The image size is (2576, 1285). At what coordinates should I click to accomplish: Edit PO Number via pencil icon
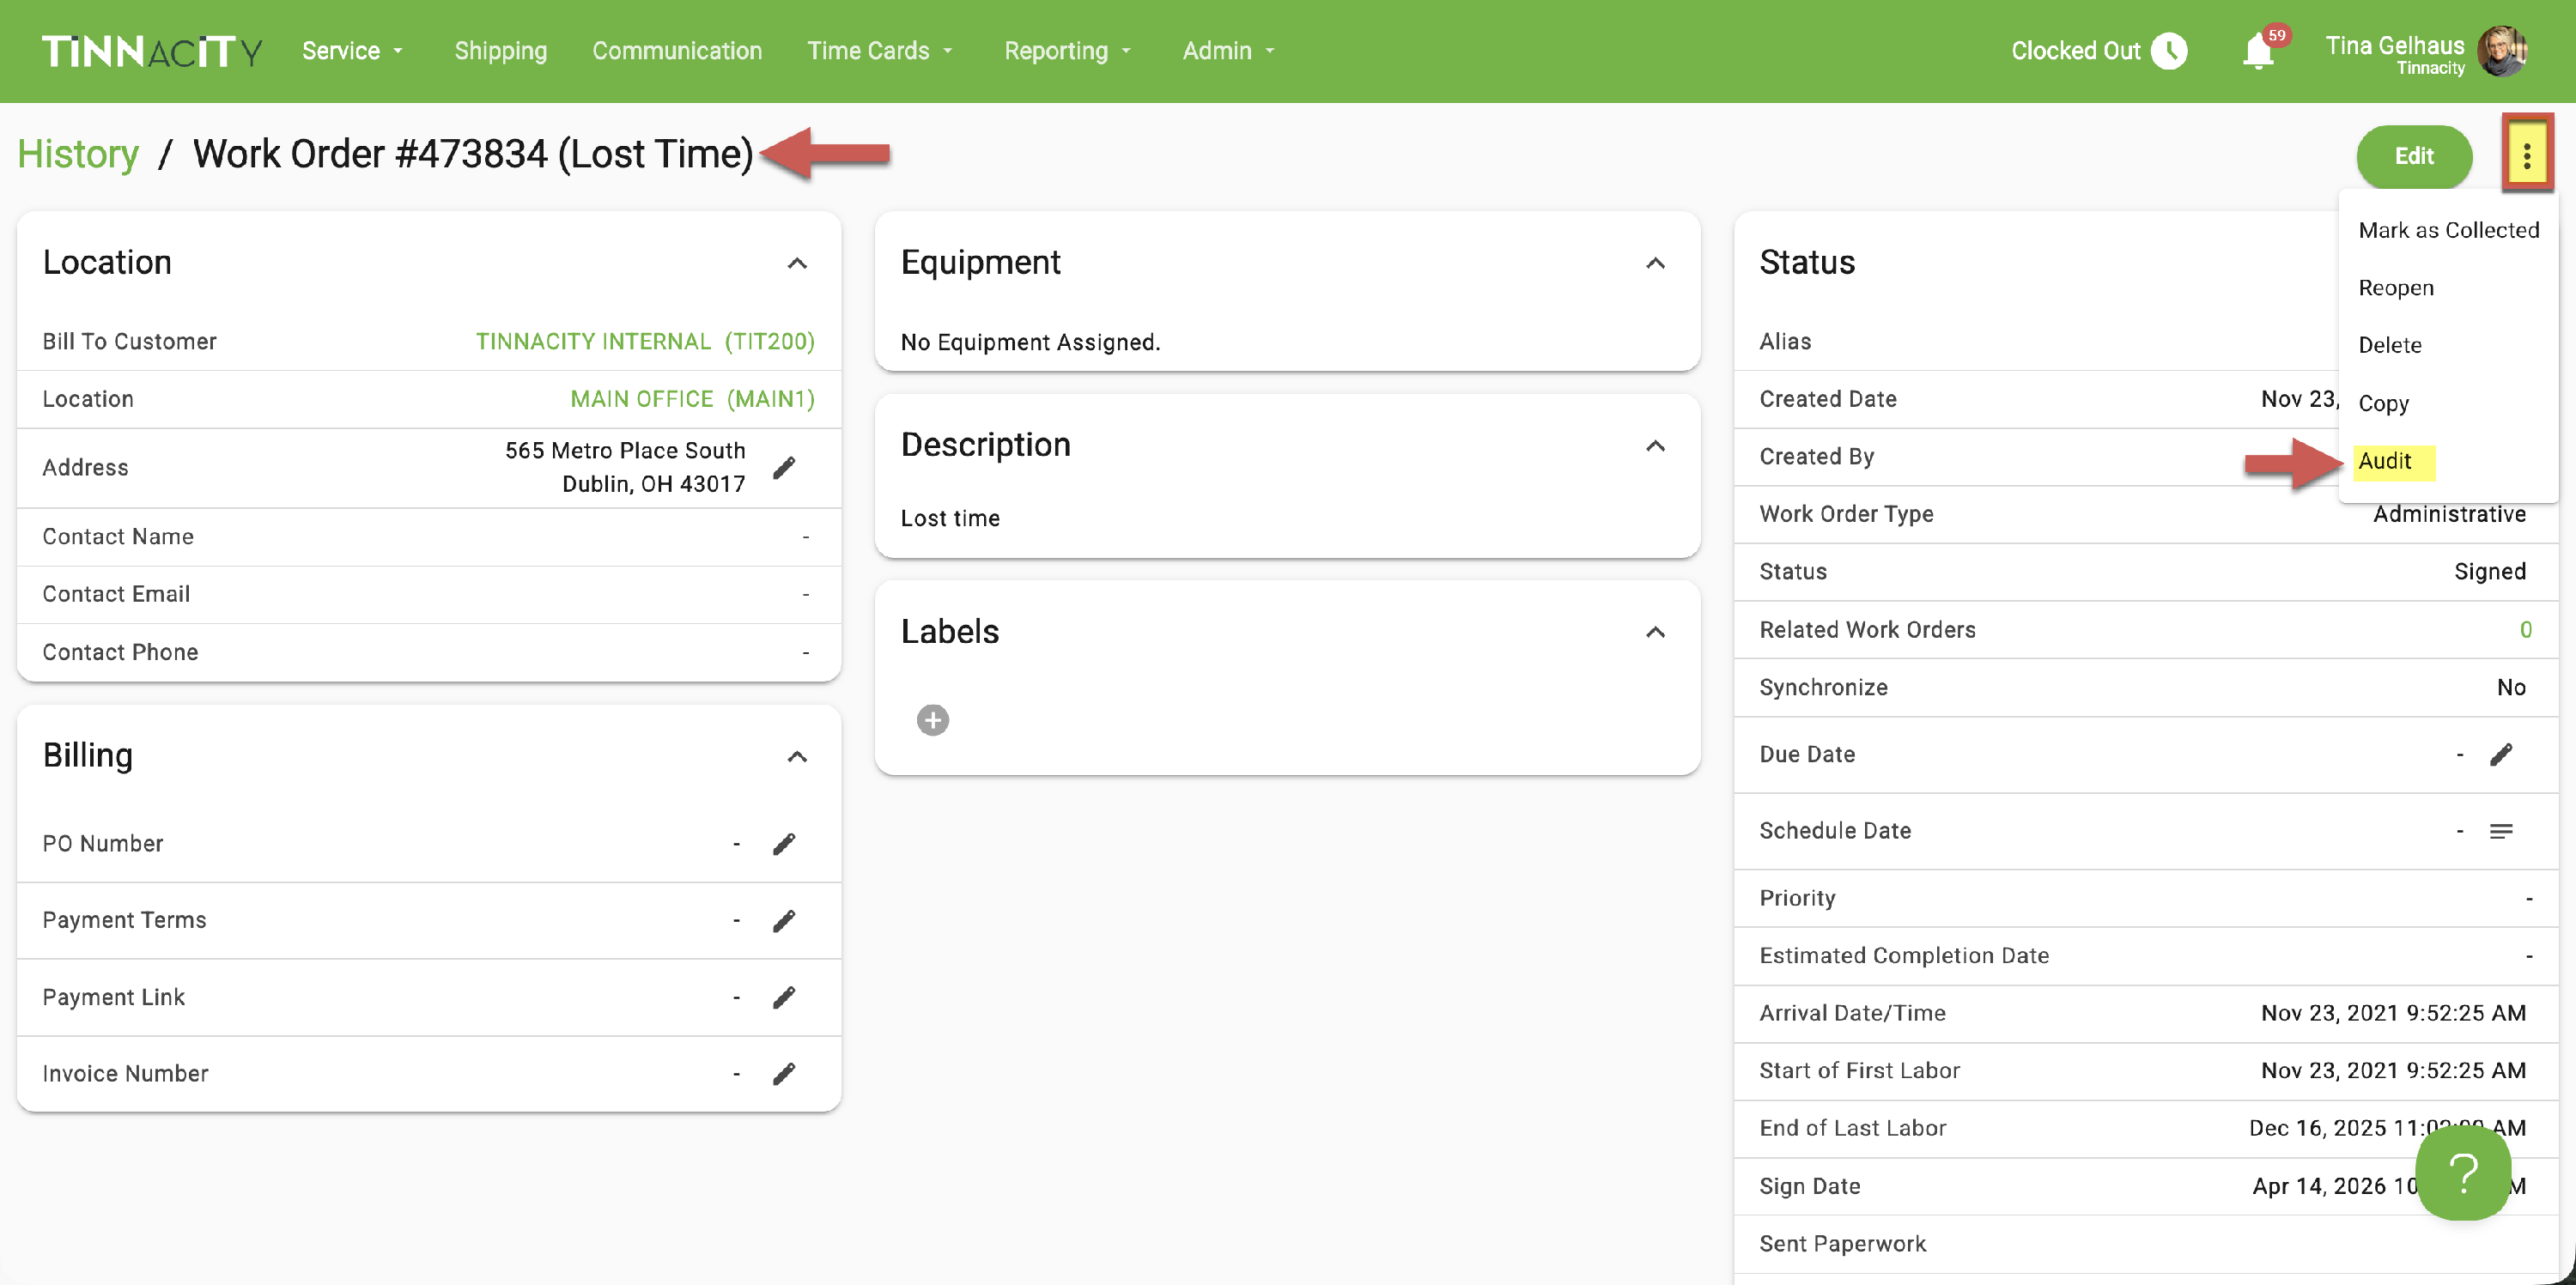[x=784, y=844]
